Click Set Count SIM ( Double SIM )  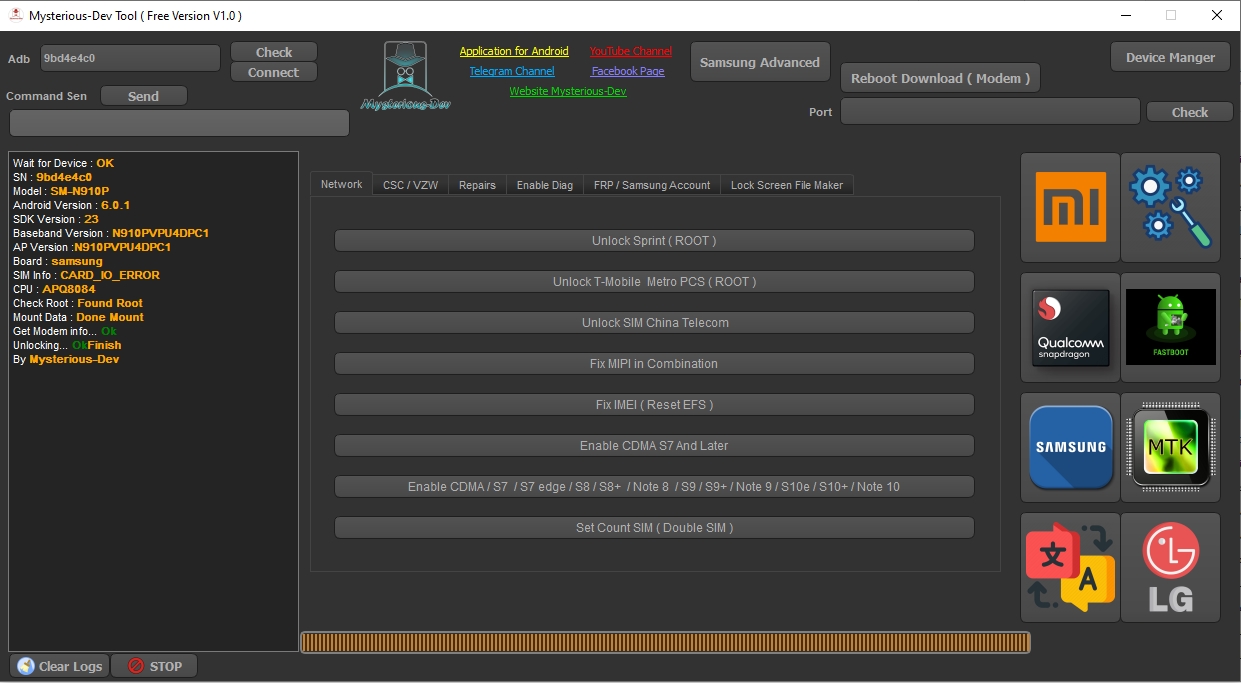(654, 528)
